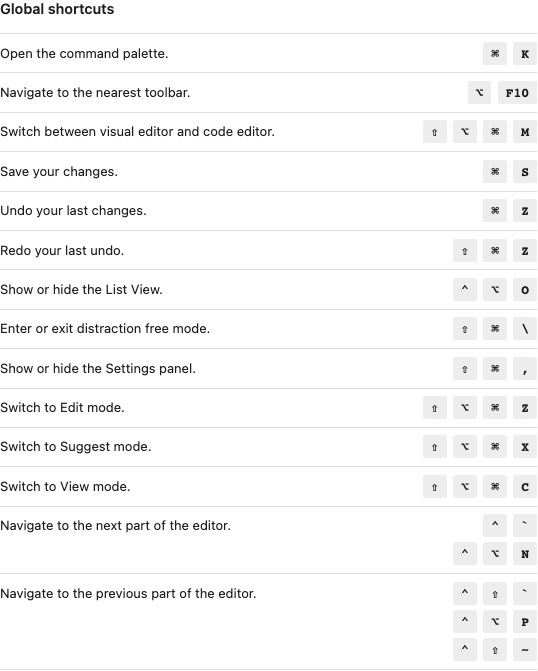Click the N key badge
The height and width of the screenshot is (671, 538).
(x=525, y=554)
